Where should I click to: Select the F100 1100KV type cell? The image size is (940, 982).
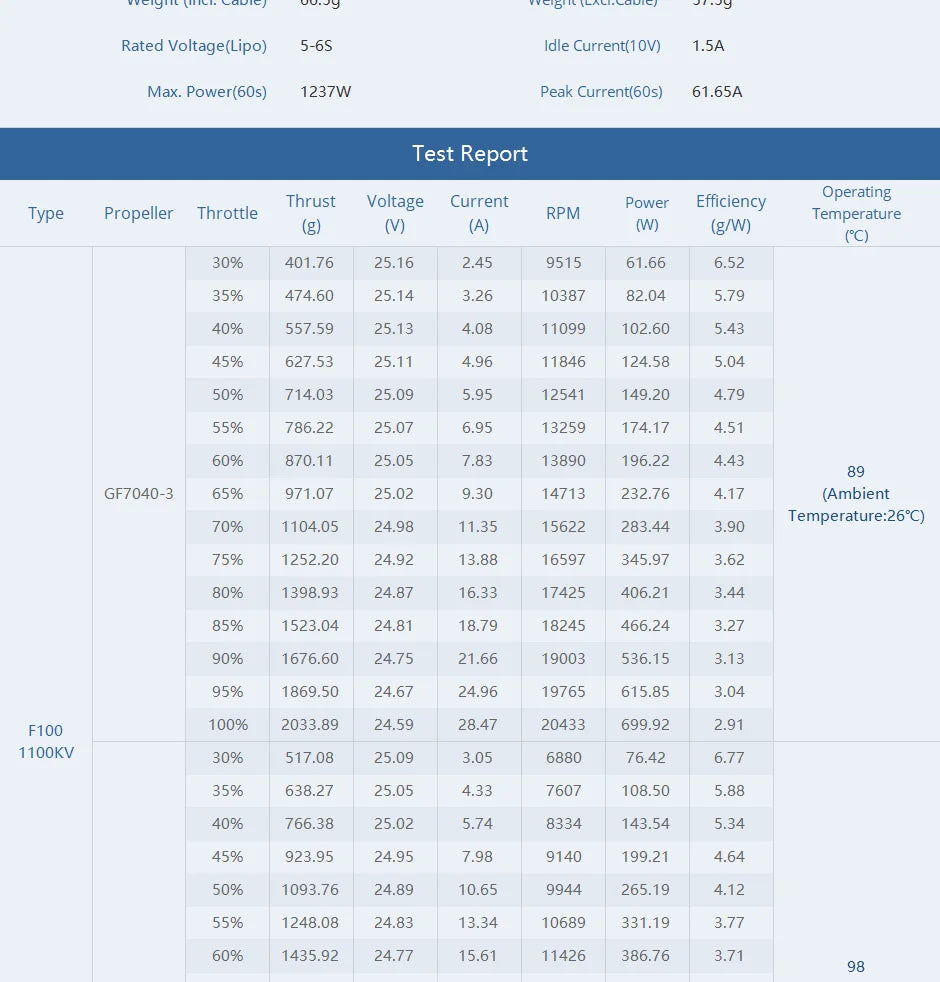point(46,741)
